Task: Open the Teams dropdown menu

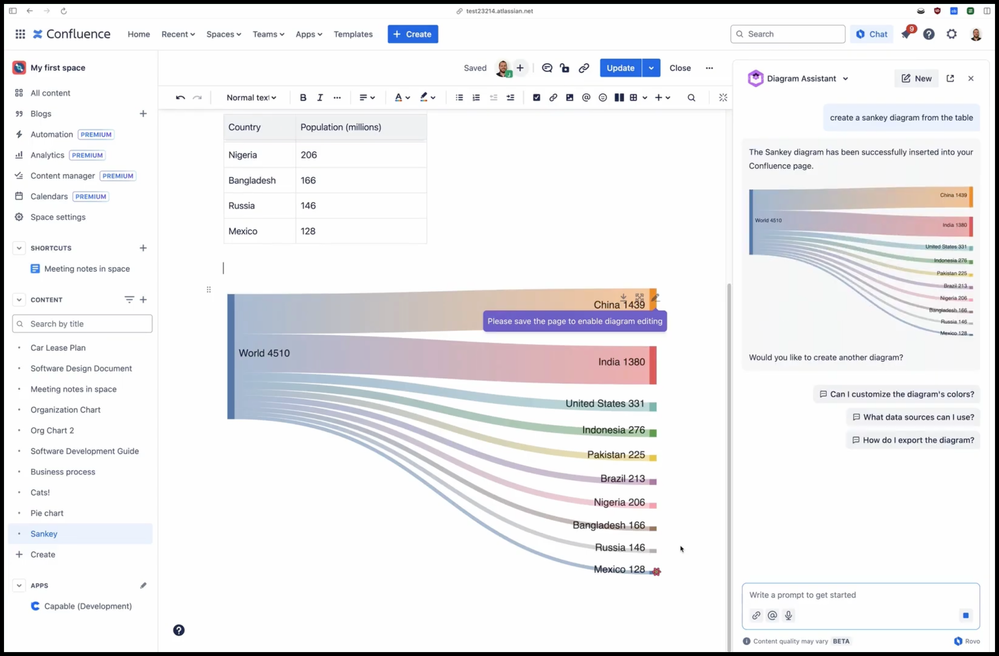Action: 268,34
